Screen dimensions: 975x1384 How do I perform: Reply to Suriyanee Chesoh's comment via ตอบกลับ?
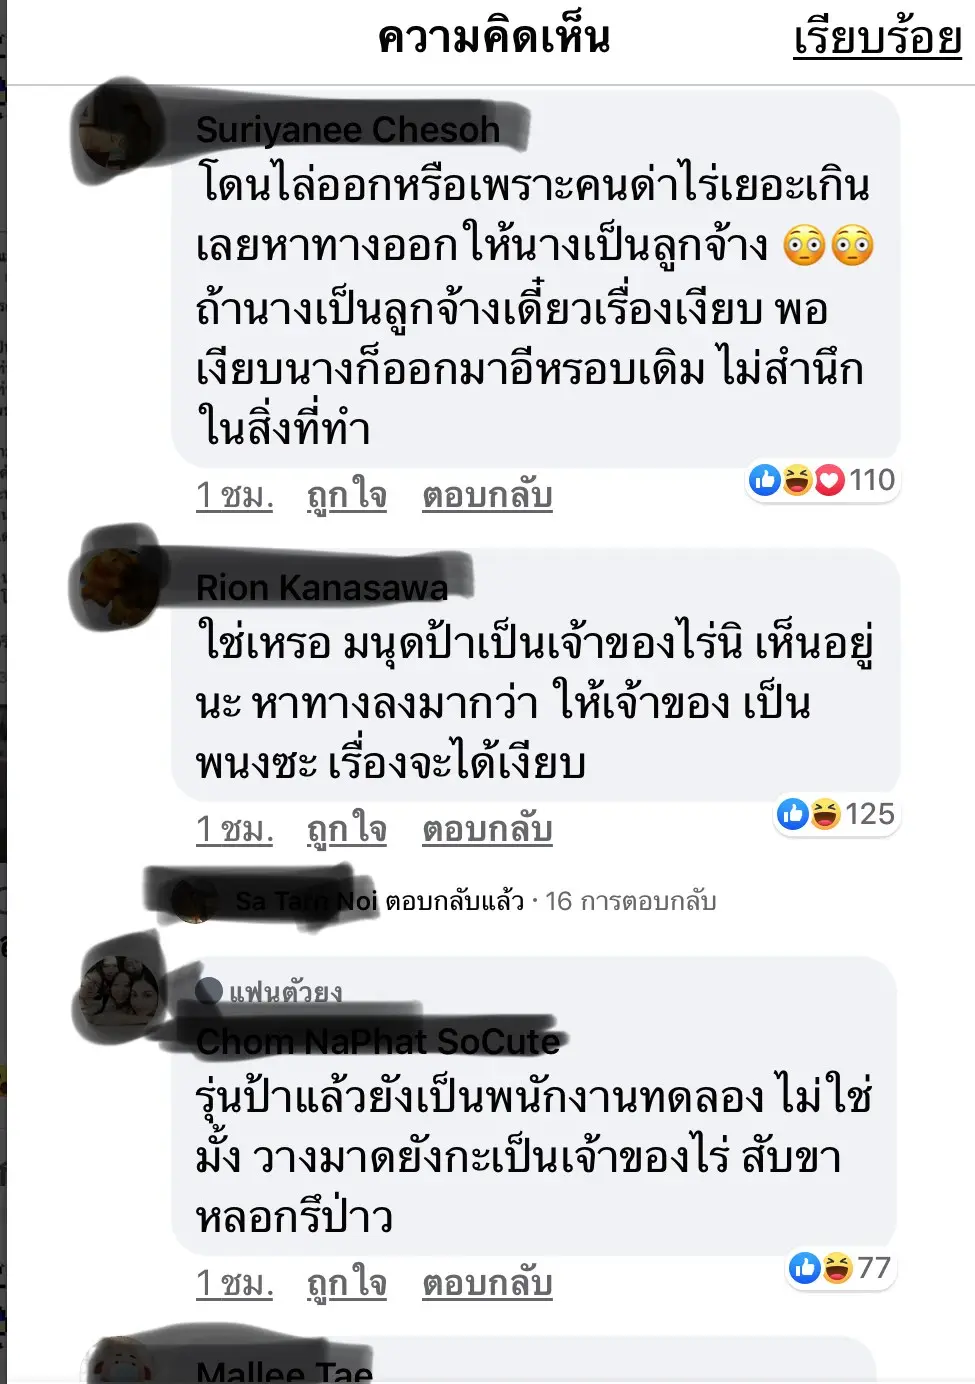(487, 496)
